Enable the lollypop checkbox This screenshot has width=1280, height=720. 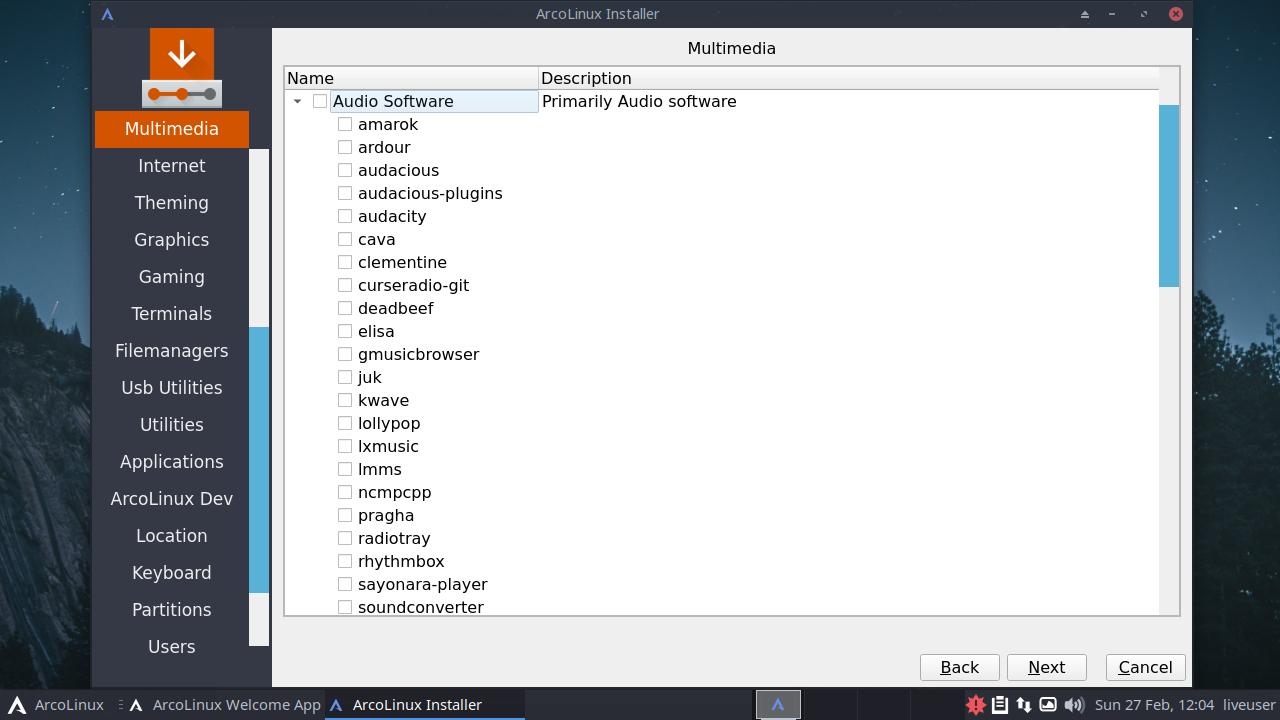click(x=345, y=423)
